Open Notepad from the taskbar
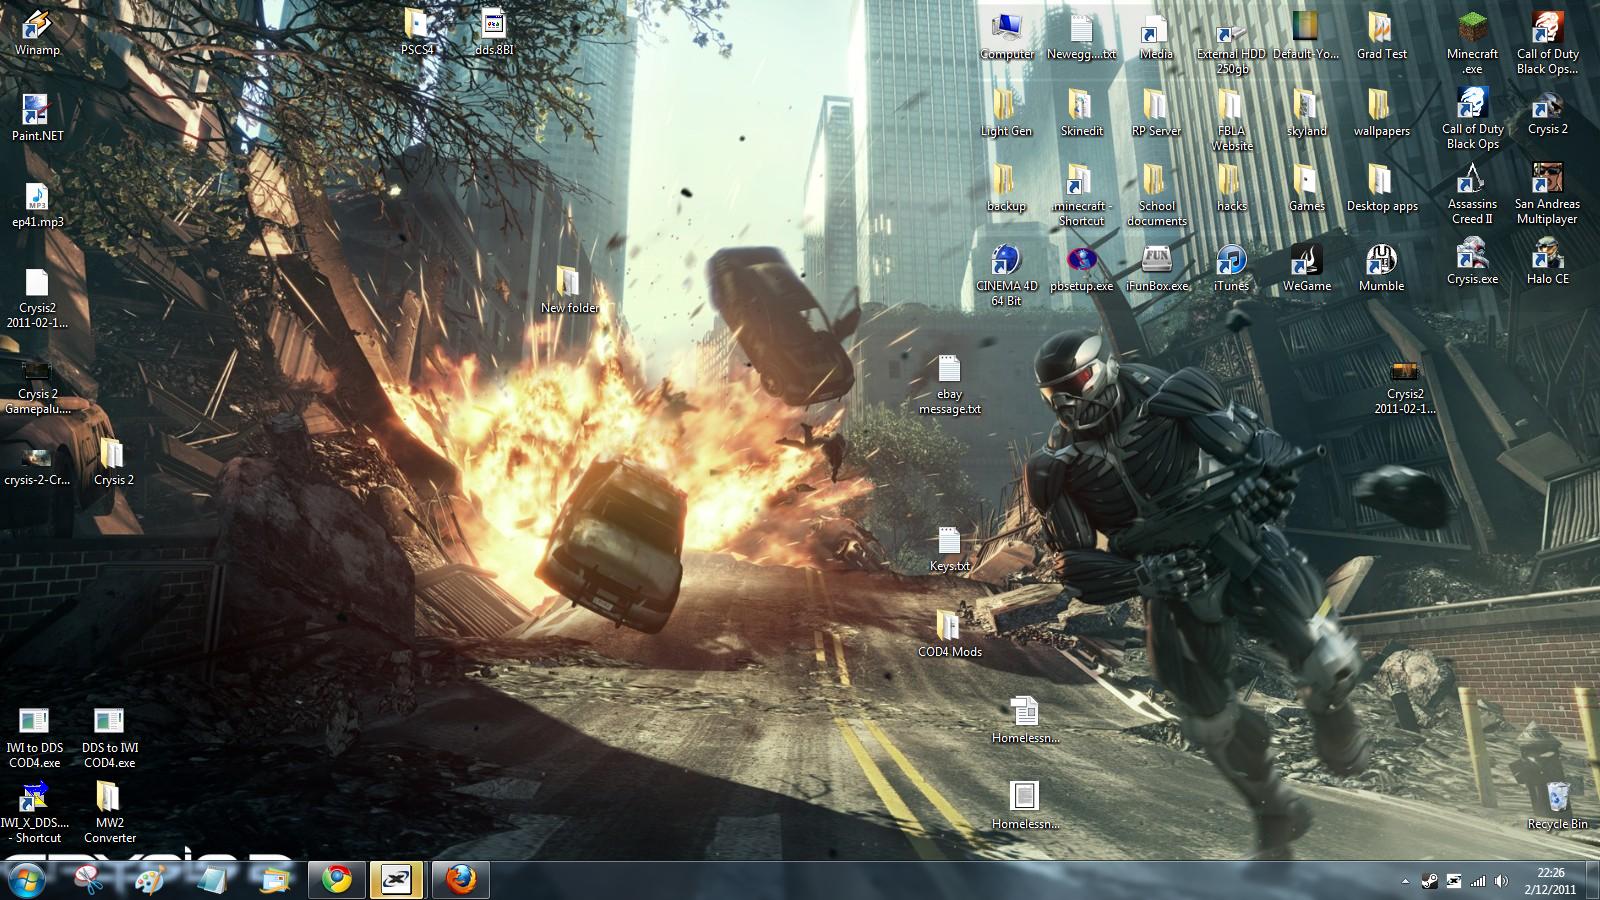 [212, 881]
